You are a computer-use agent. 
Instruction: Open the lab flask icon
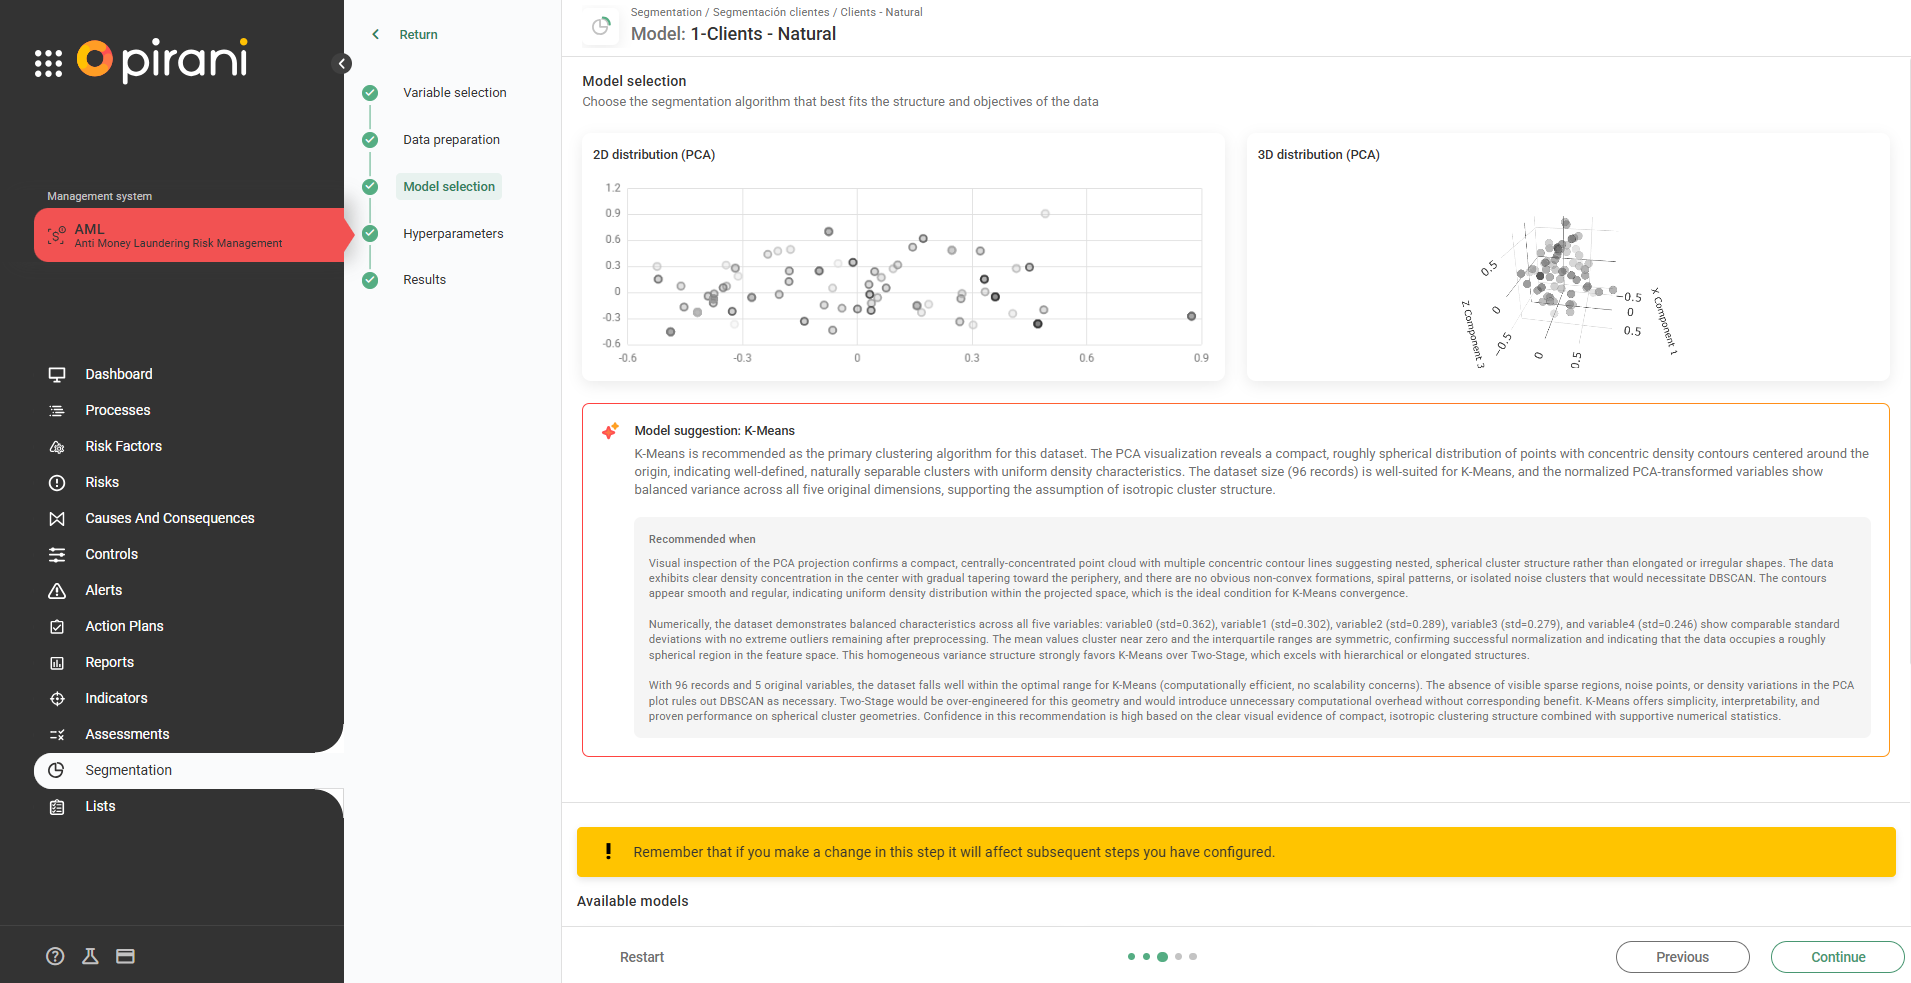tap(90, 956)
